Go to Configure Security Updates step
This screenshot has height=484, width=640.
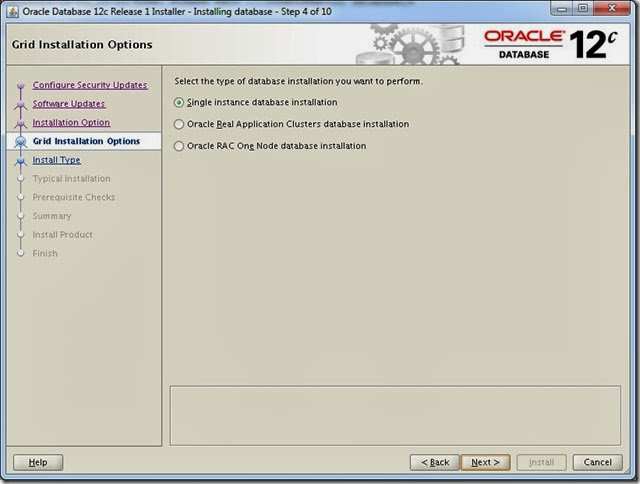[90, 85]
